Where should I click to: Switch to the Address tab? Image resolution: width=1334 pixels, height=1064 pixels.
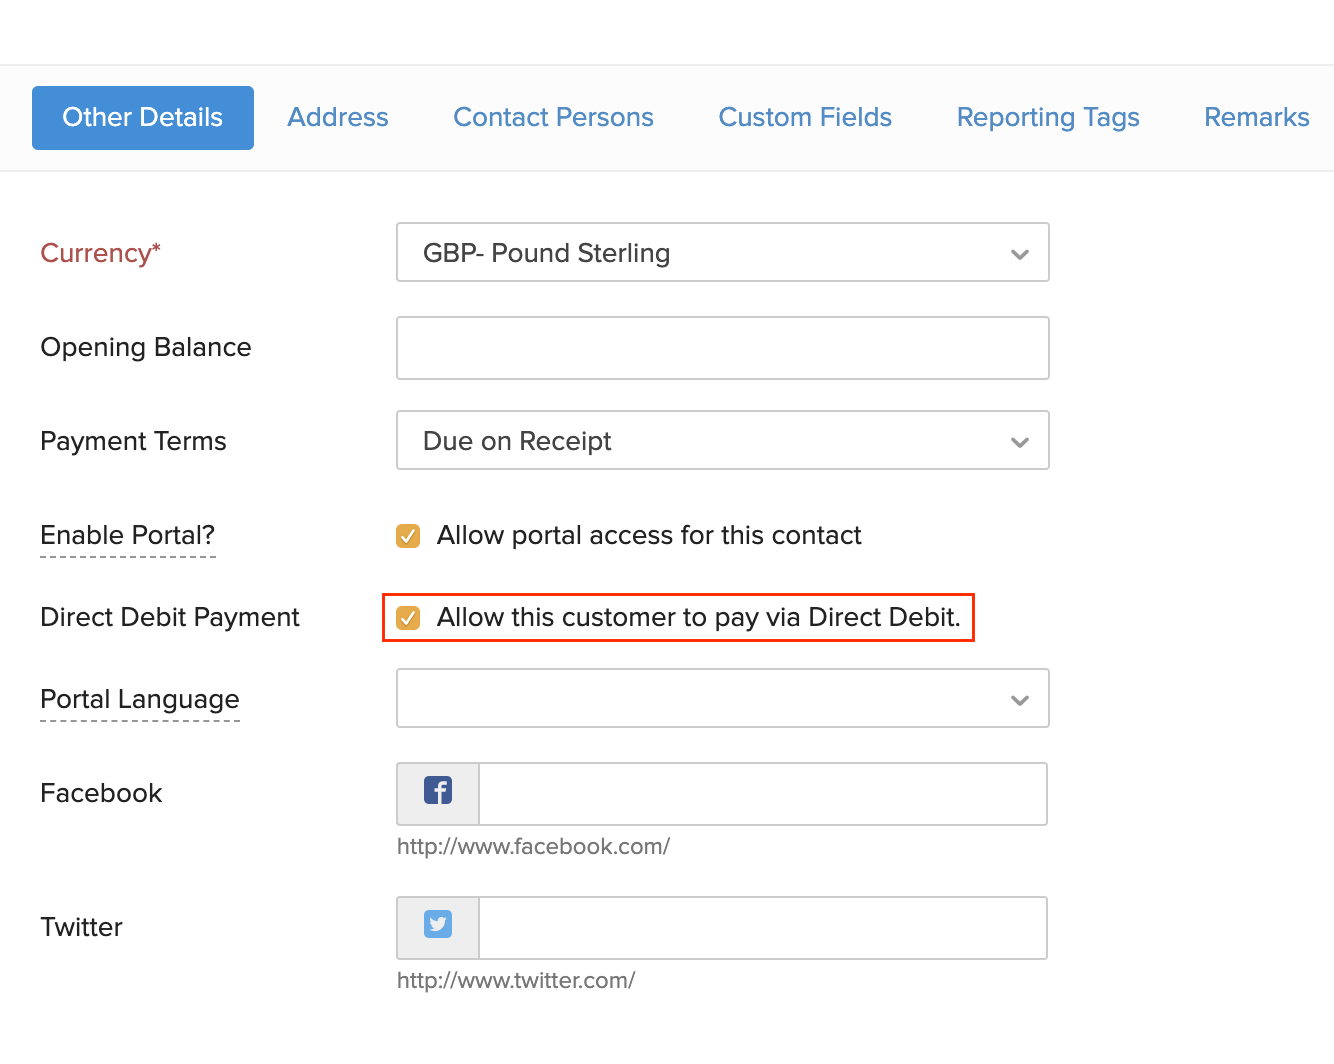point(337,117)
